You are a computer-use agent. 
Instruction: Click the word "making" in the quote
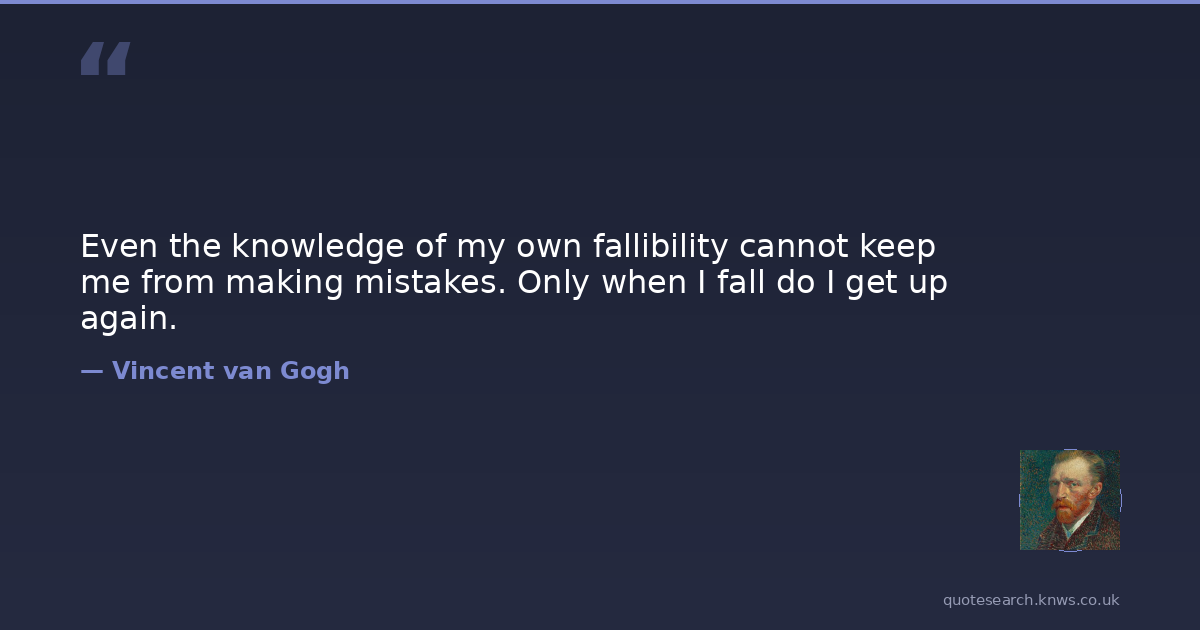click(x=285, y=283)
